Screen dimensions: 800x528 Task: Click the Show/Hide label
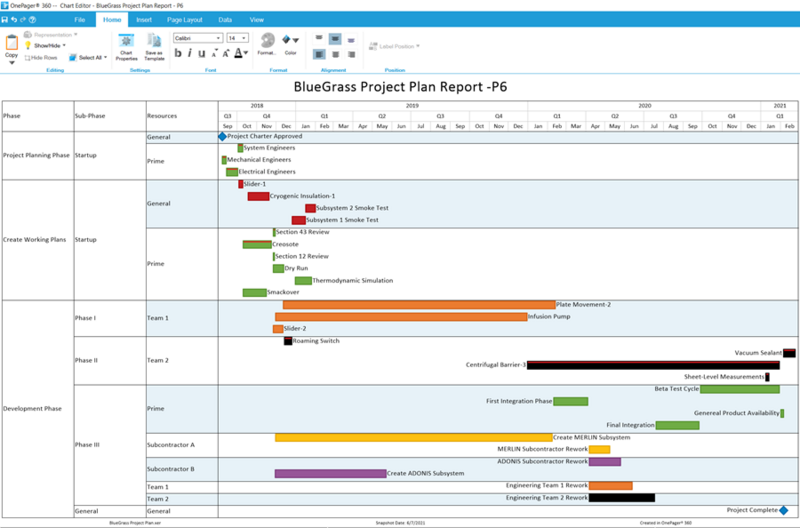[x=47, y=45]
